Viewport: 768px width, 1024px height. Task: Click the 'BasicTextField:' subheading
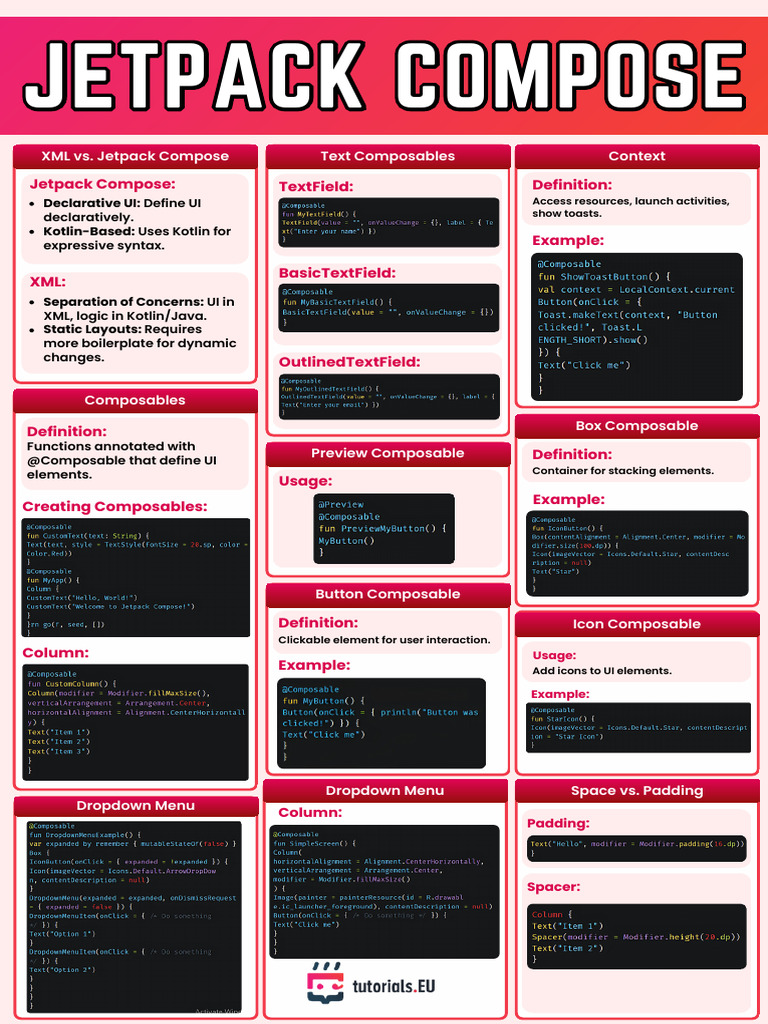(x=337, y=273)
